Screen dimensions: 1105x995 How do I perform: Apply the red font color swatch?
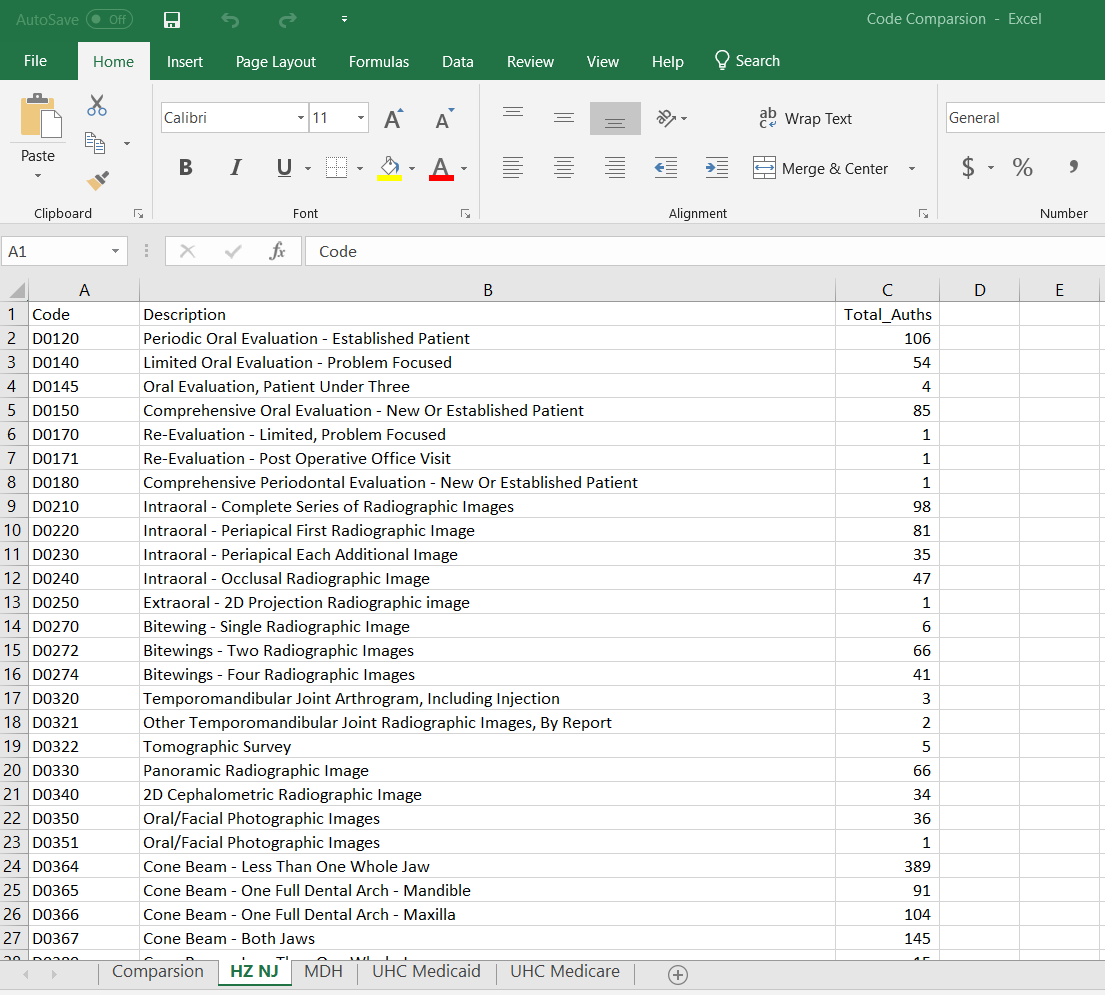pos(440,176)
